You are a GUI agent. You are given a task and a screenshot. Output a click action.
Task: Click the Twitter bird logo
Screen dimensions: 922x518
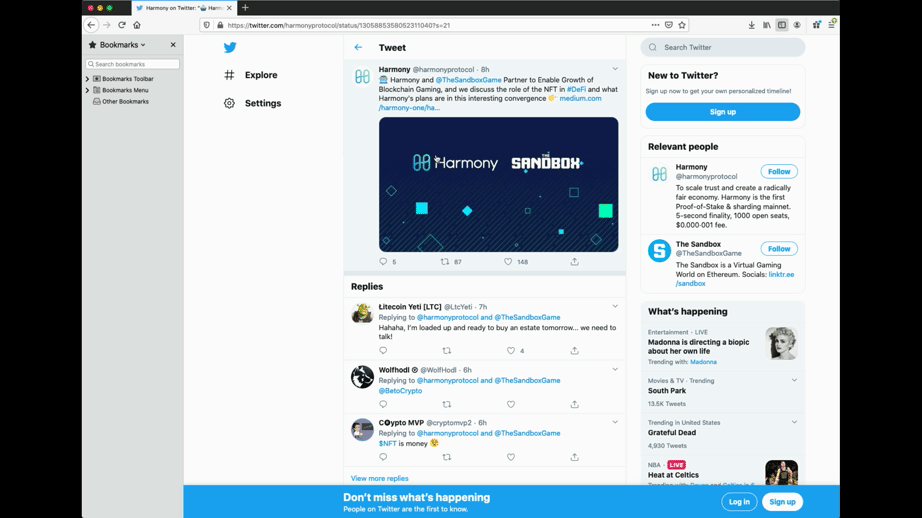pyautogui.click(x=230, y=47)
